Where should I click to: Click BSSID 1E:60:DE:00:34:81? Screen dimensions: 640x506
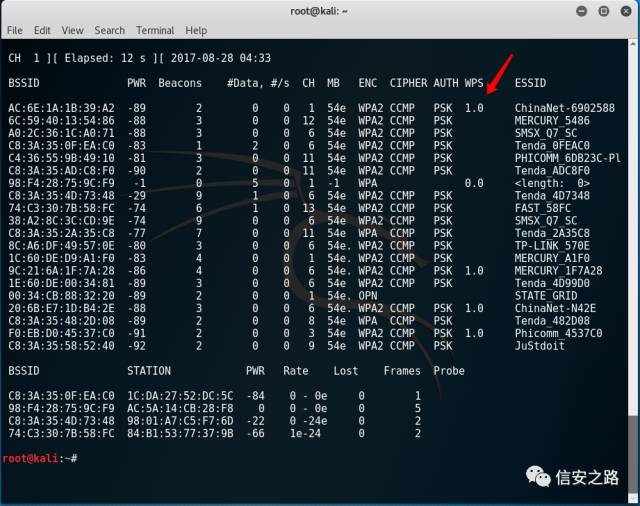(x=61, y=283)
